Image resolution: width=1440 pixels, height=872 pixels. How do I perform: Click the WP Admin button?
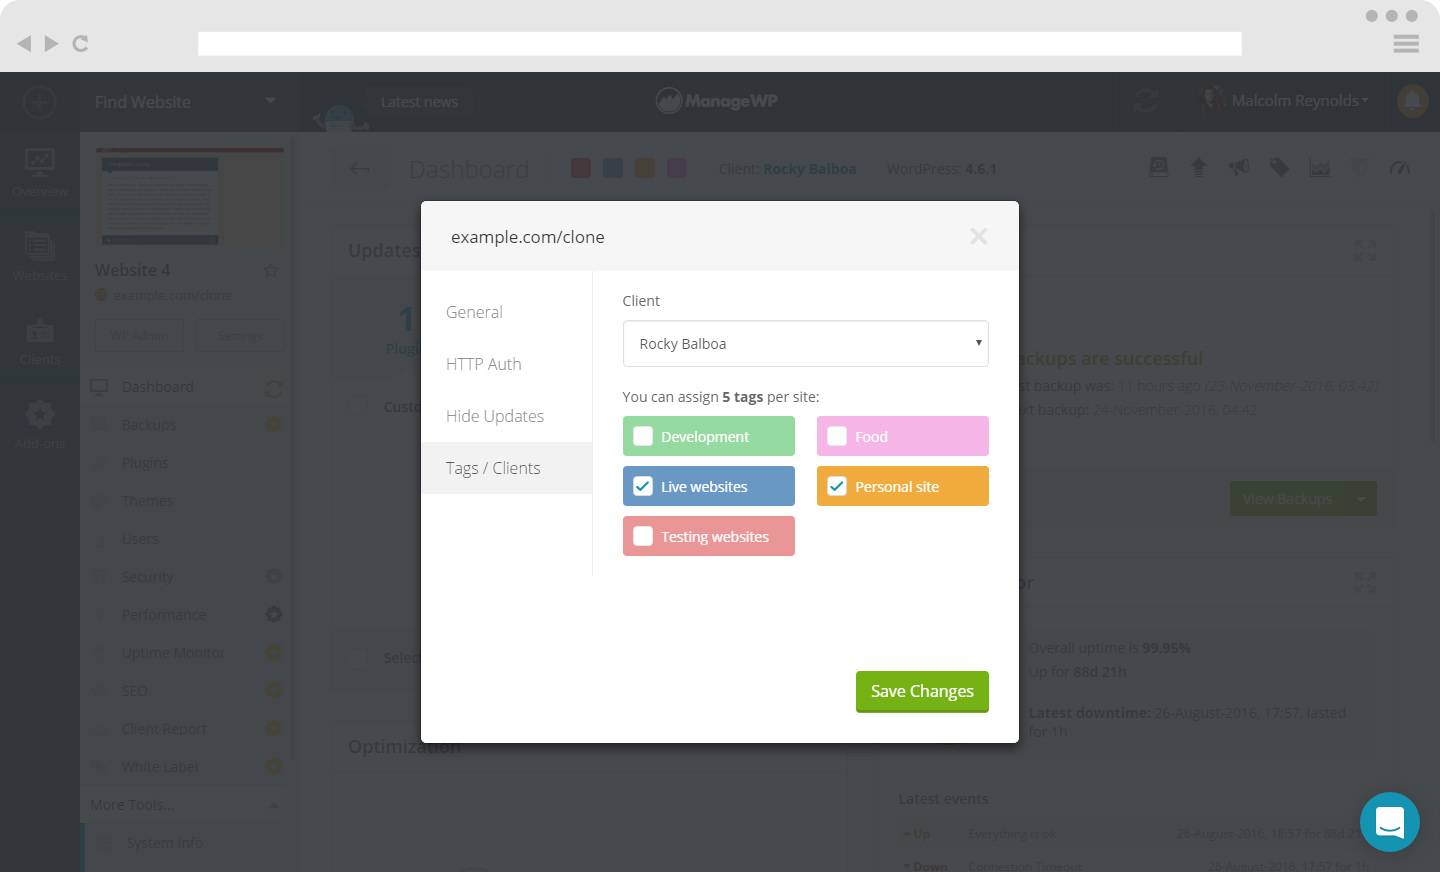point(139,335)
